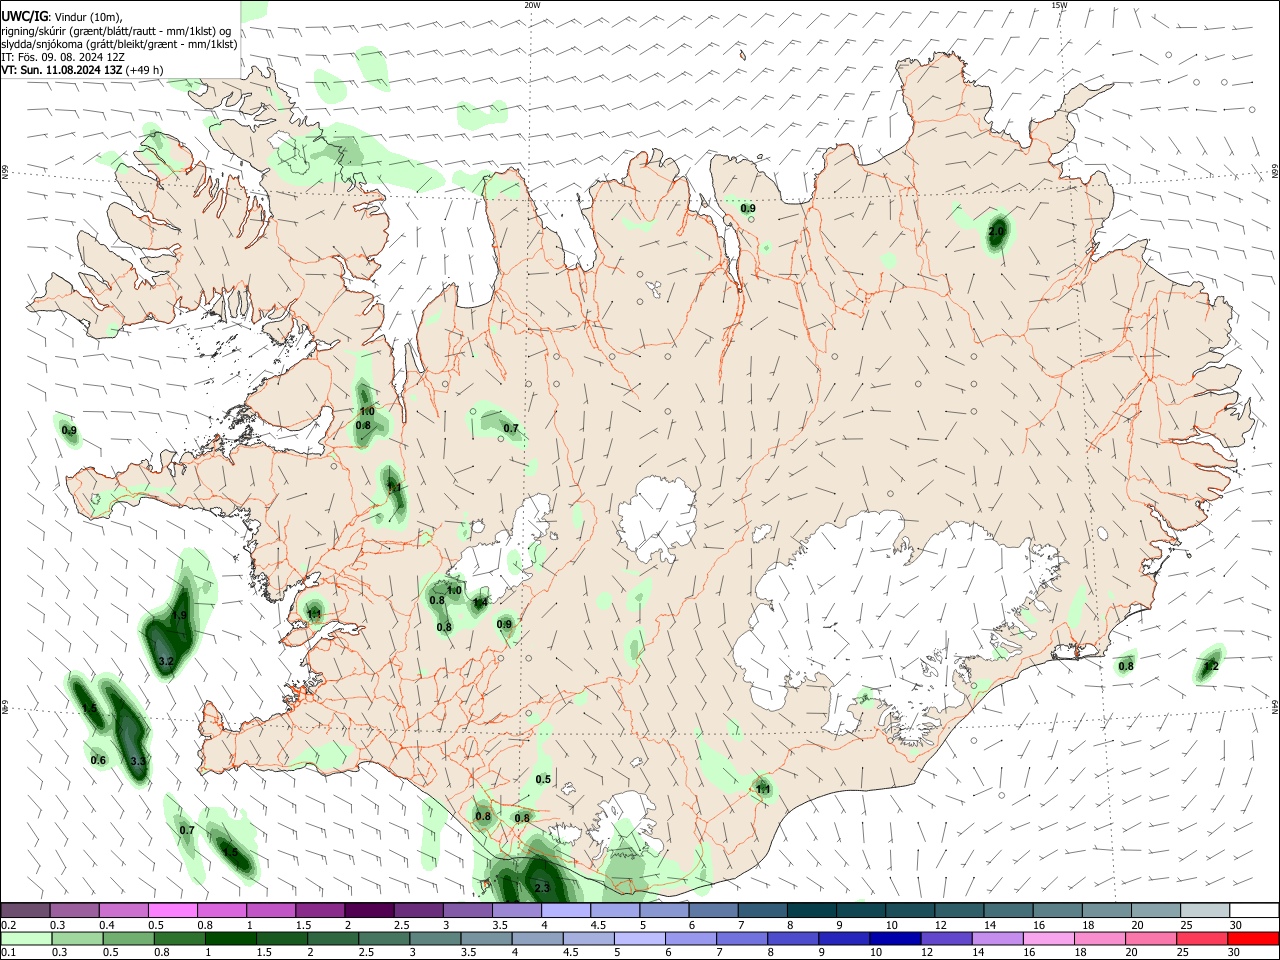This screenshot has width=1280, height=960.
Task: Click dark purple top legend swatch between 2 and 2.5
Action: [369, 910]
